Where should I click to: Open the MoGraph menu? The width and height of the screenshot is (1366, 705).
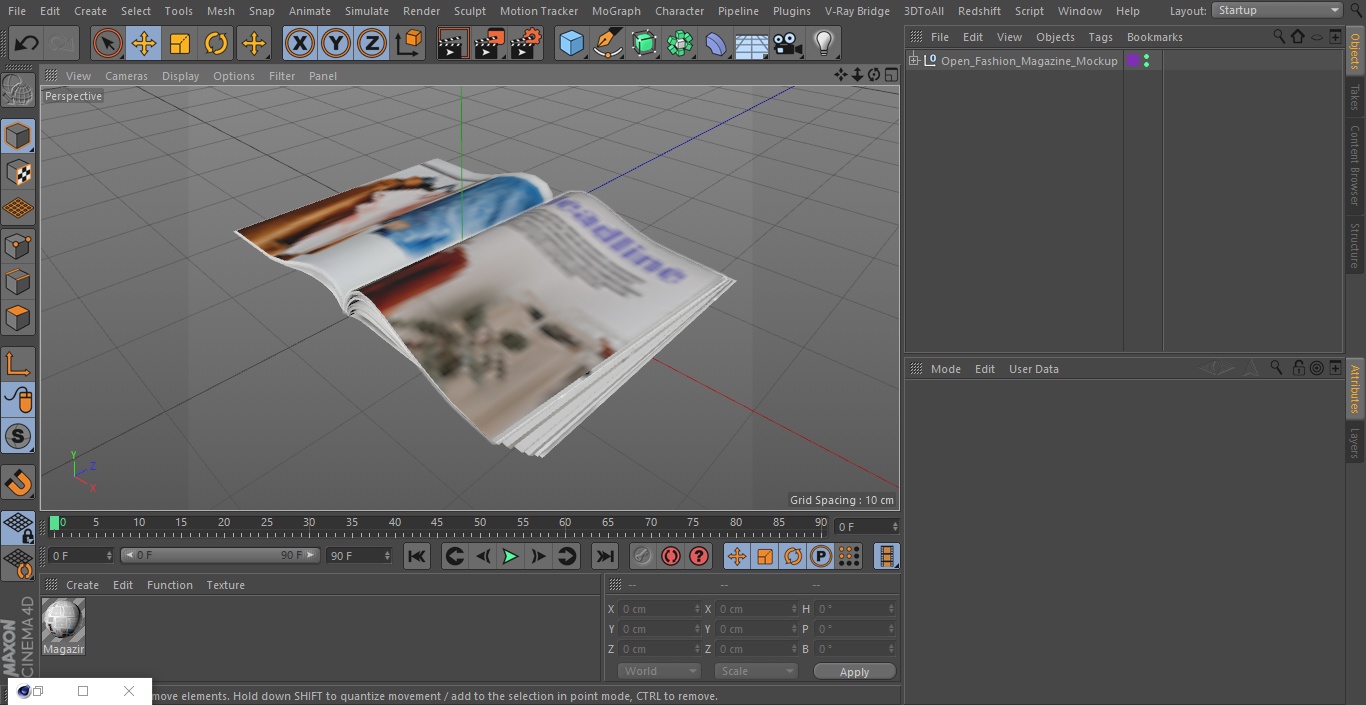(616, 11)
